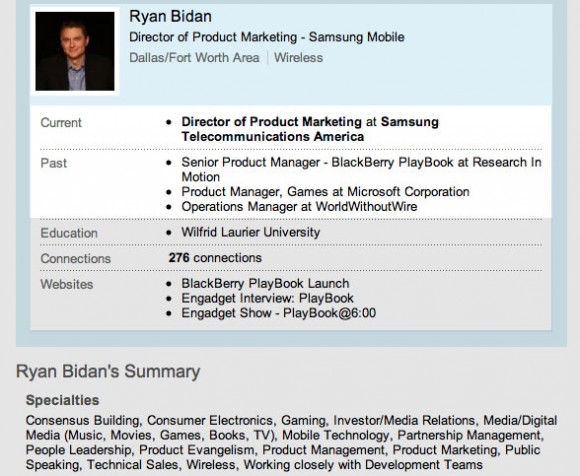The height and width of the screenshot is (476, 580).
Task: Click the Dallas/Fort Worth Area location
Action: tap(194, 58)
